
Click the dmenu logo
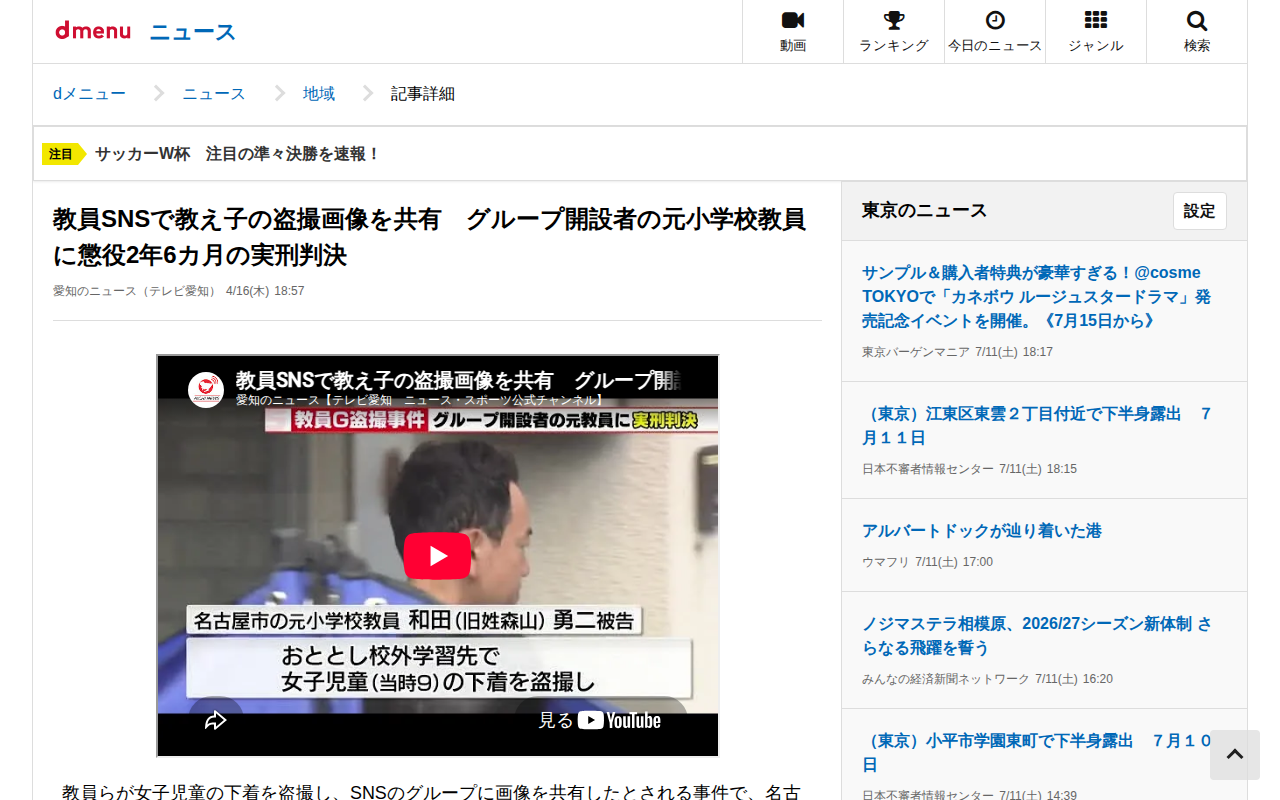[93, 31]
